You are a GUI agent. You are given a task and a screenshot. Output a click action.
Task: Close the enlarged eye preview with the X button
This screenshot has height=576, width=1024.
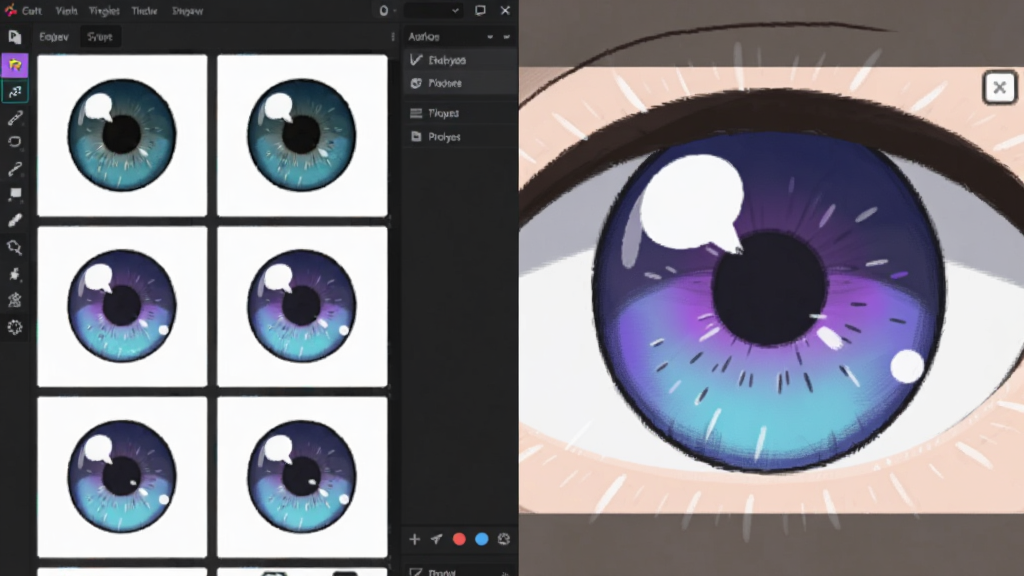pyautogui.click(x=999, y=87)
